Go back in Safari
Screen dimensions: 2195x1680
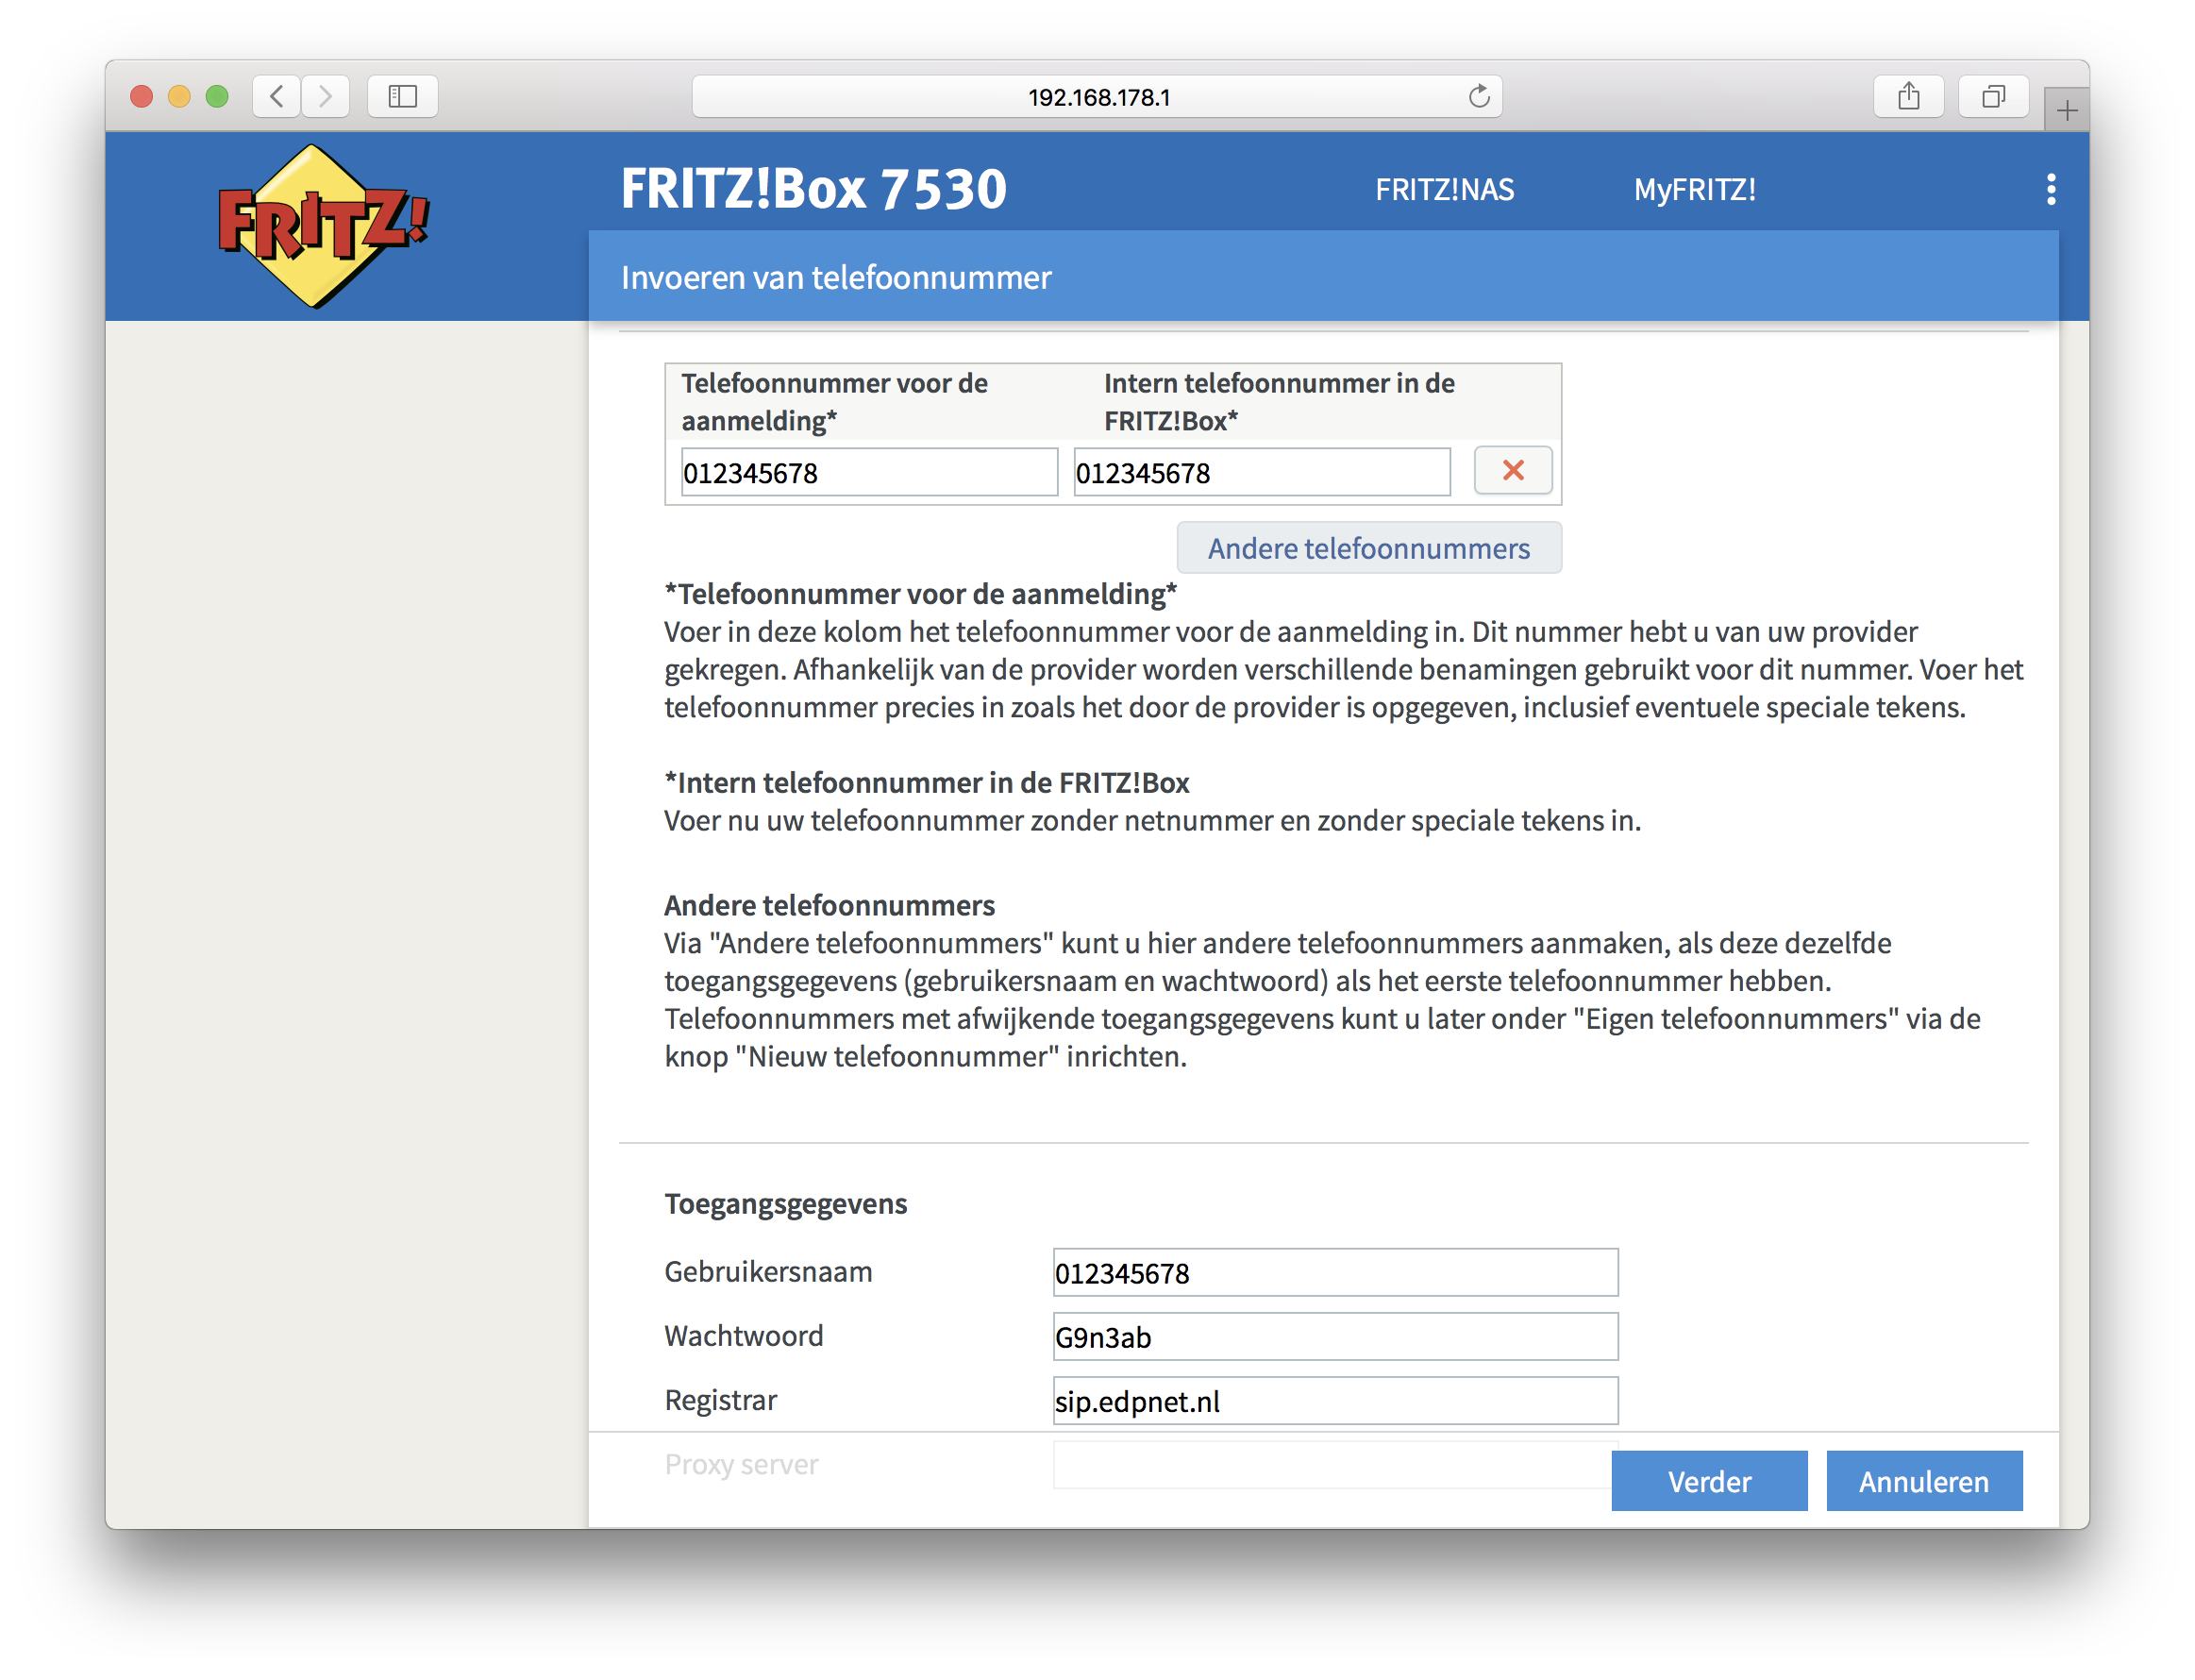tap(277, 96)
